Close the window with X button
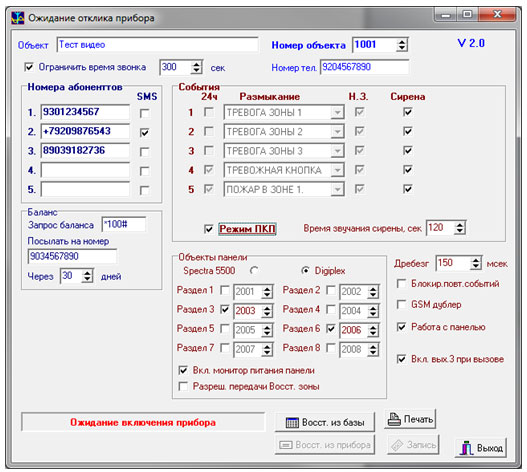The height and width of the screenshot is (472, 527). click(x=497, y=15)
